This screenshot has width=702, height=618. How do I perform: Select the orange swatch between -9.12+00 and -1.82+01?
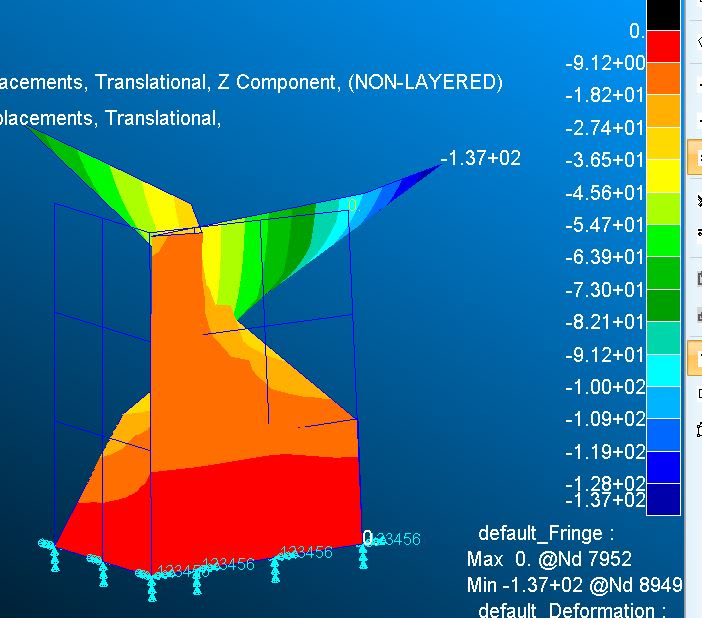pyautogui.click(x=663, y=79)
